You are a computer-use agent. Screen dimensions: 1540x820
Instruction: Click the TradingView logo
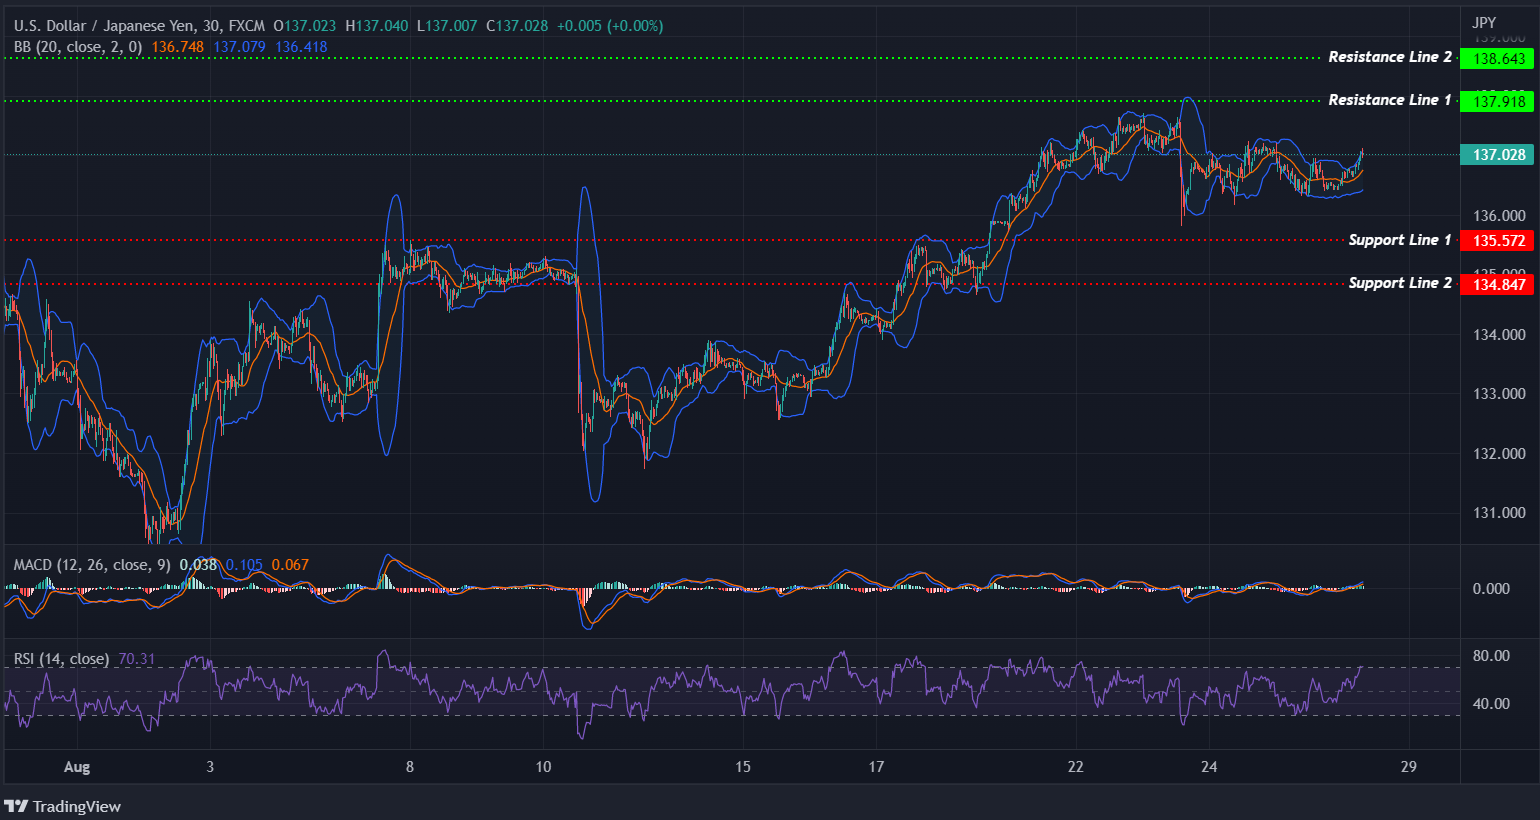tap(64, 806)
